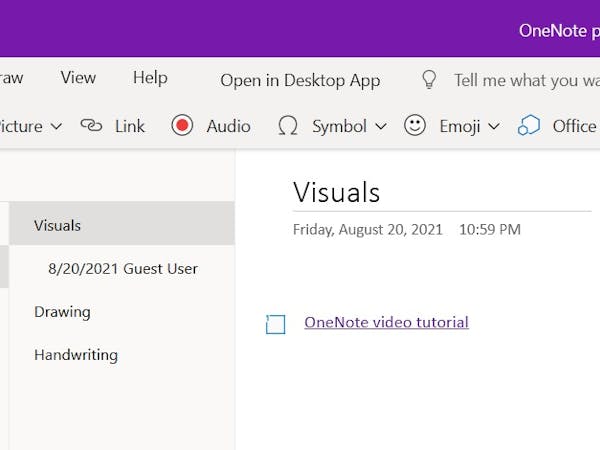Select the Visuals page in the list
The height and width of the screenshot is (450, 600).
[x=122, y=223]
